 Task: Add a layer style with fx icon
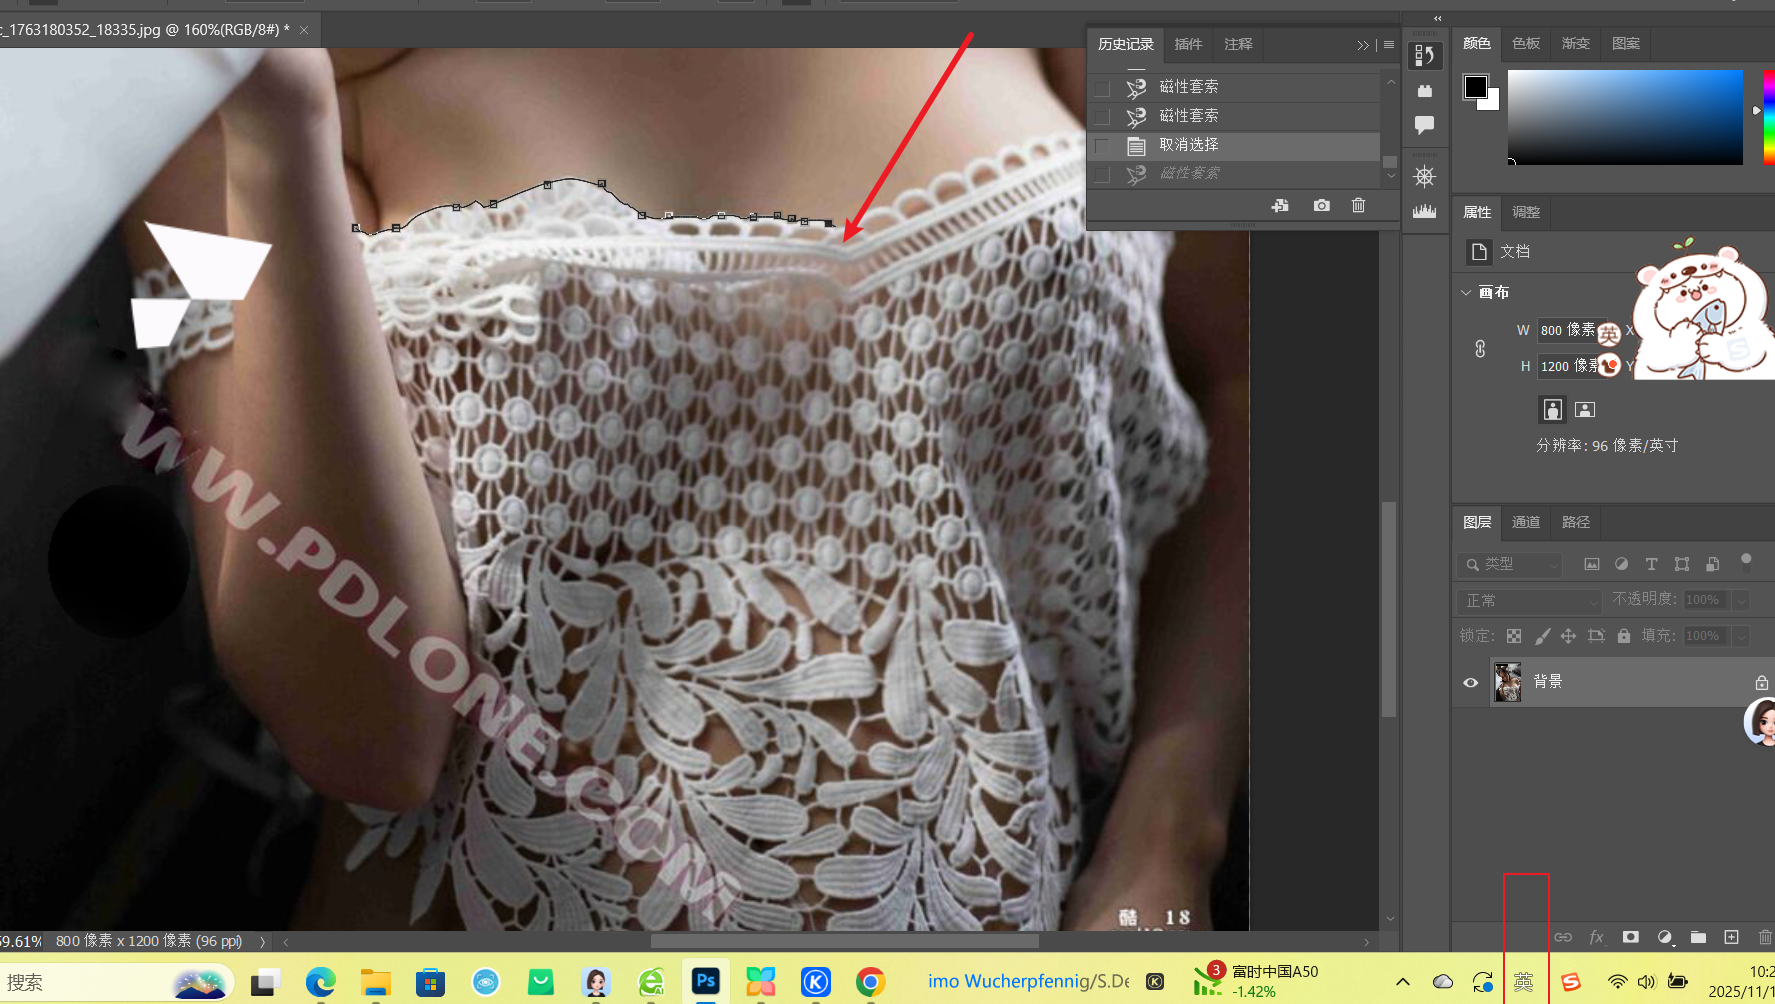1596,937
